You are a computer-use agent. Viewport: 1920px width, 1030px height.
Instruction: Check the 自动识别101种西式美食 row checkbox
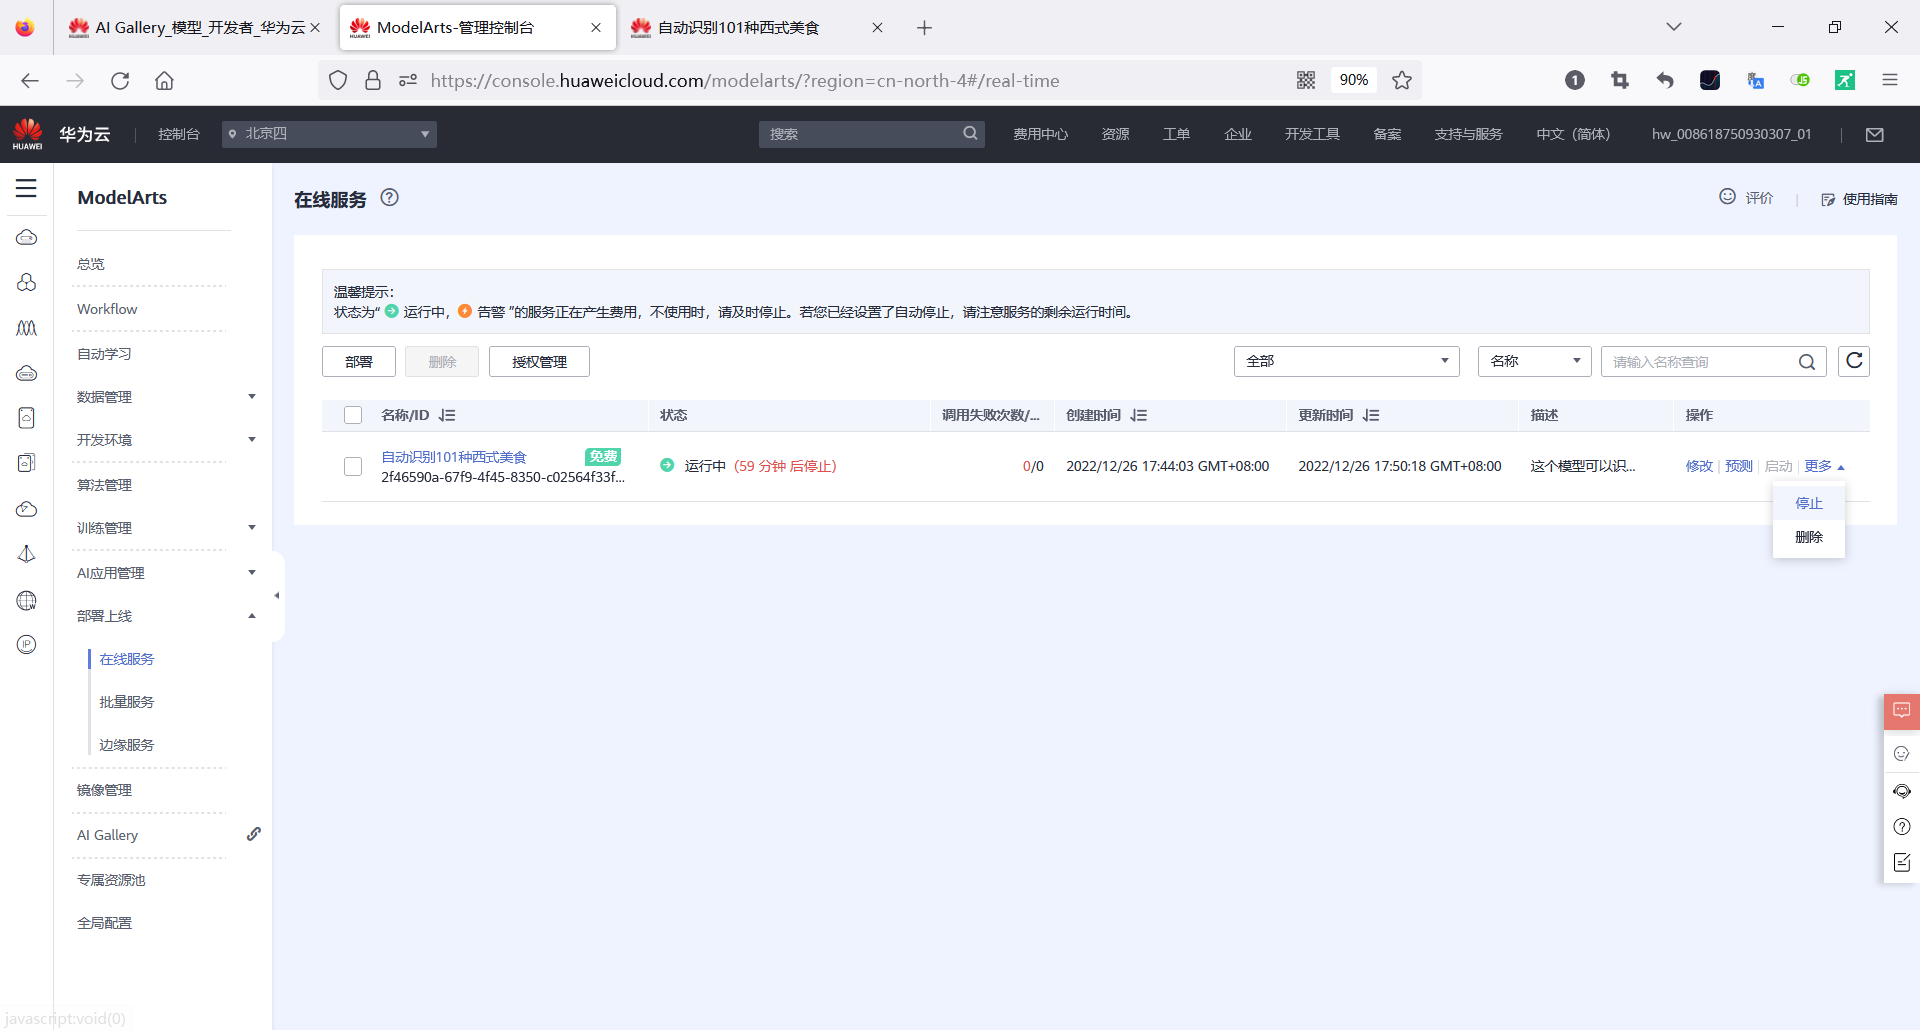tap(353, 466)
